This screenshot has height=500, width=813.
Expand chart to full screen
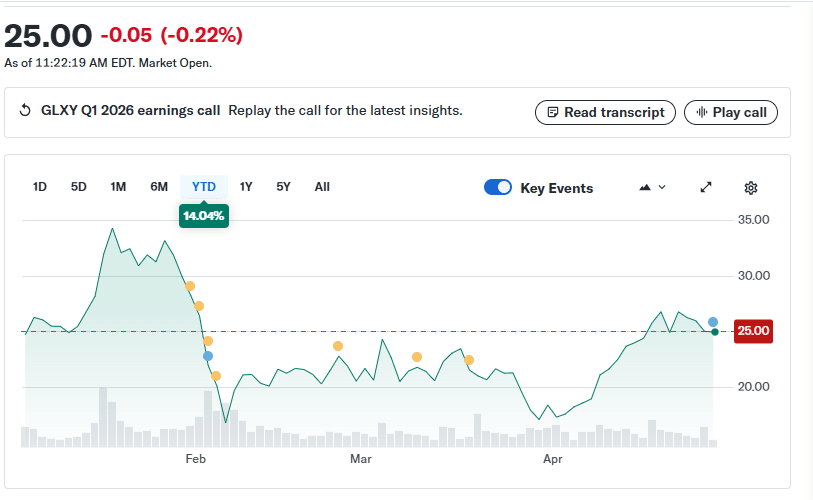pos(706,188)
